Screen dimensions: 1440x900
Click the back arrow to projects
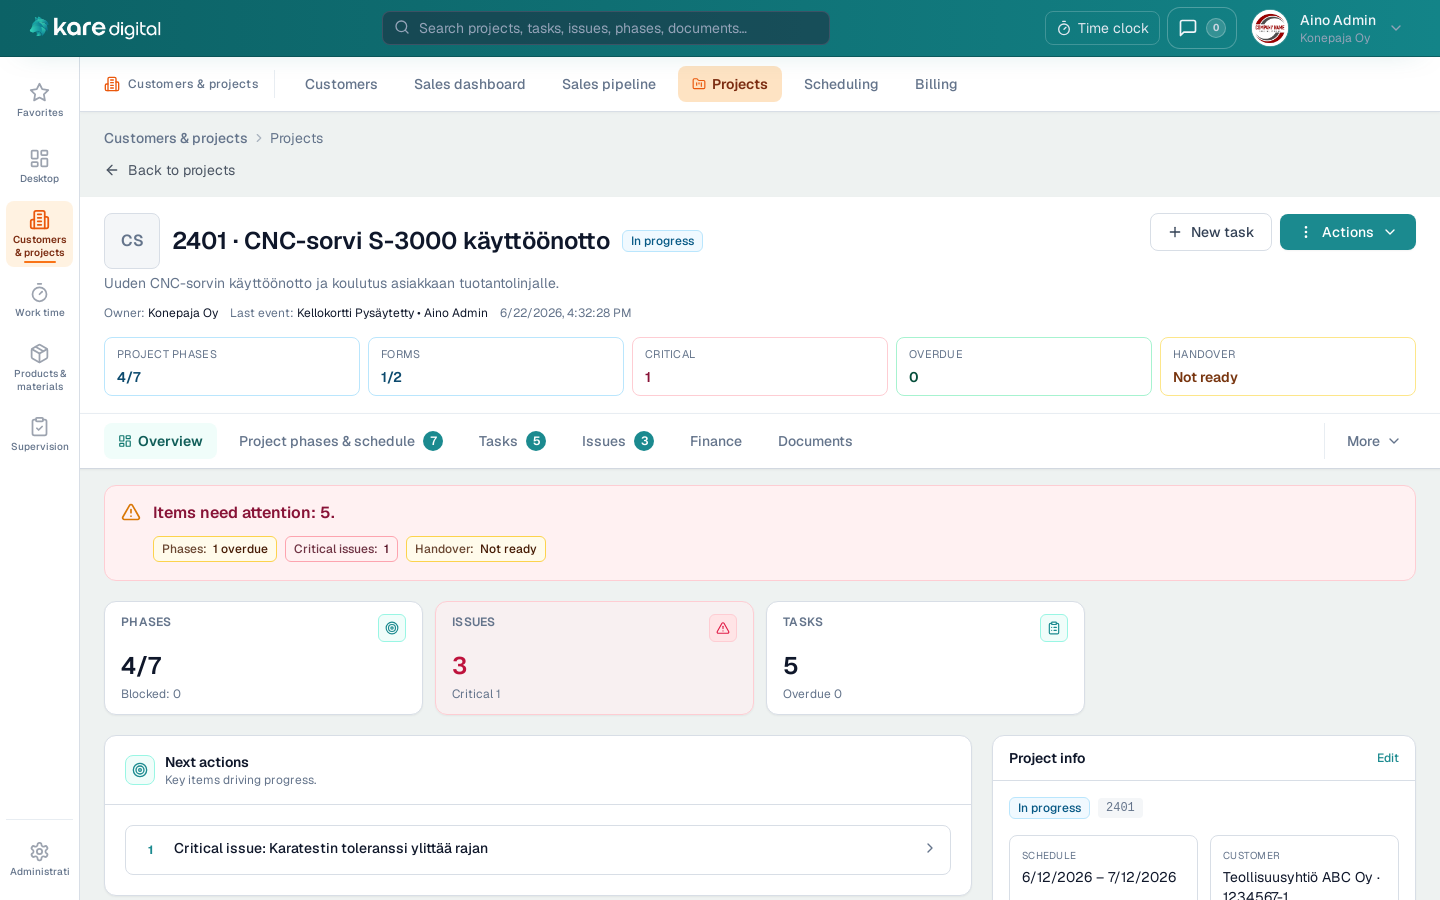[112, 170]
